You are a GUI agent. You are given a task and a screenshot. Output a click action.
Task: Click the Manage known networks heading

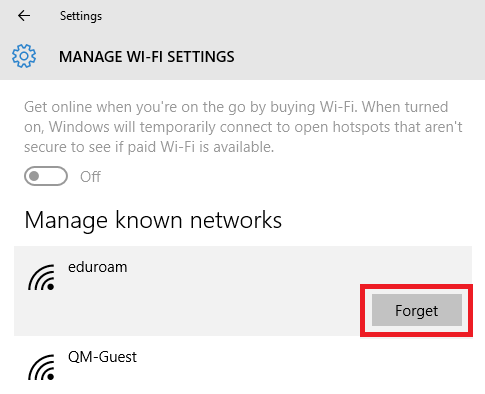pos(153,220)
